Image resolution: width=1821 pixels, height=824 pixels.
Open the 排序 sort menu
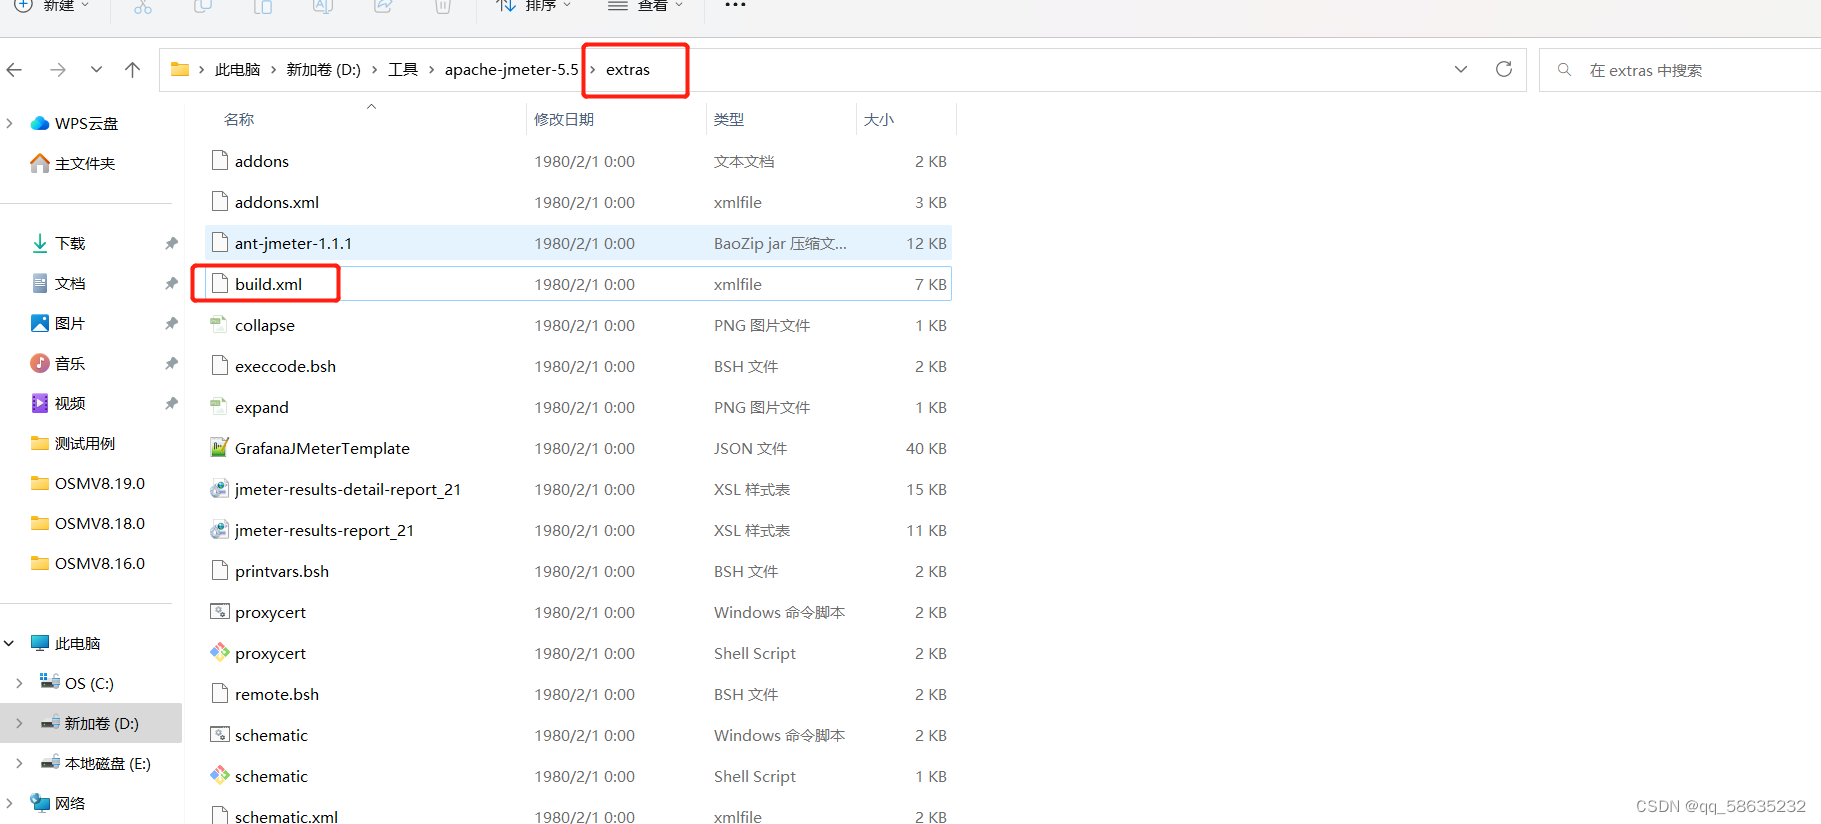coord(535,6)
